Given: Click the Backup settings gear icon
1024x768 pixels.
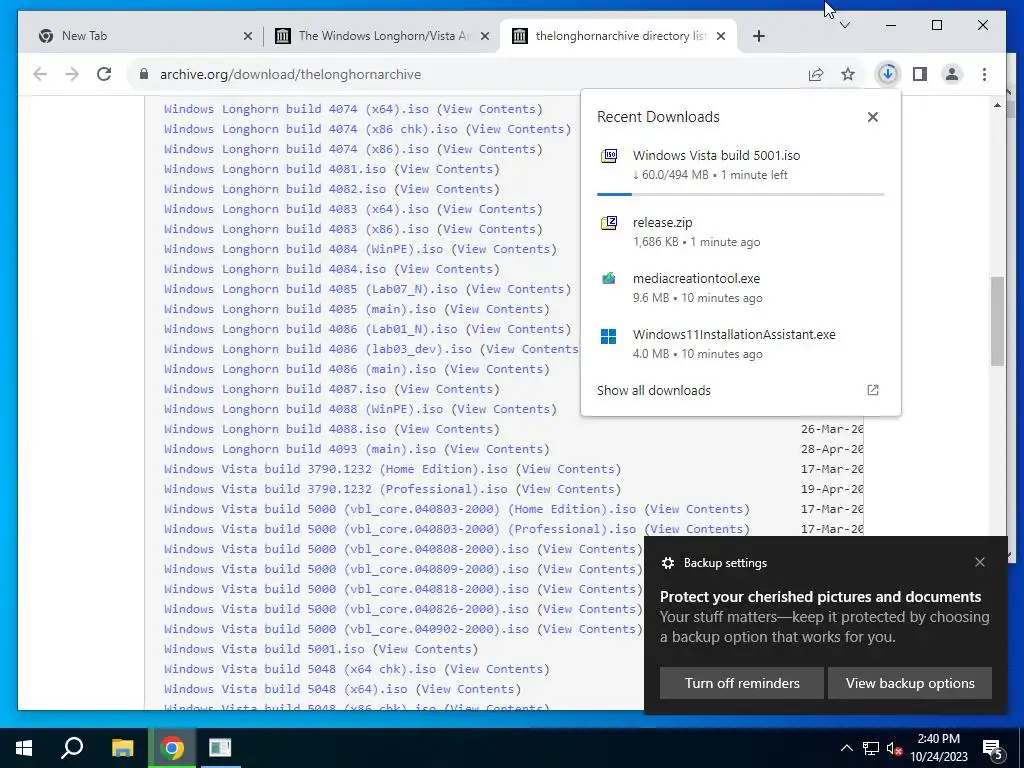Looking at the screenshot, I should [x=667, y=563].
